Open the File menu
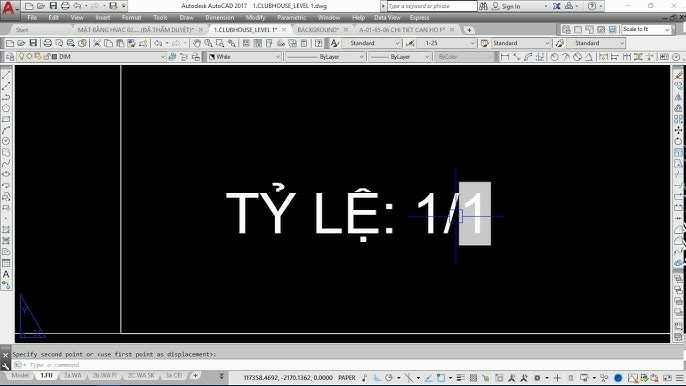Image resolution: width=686 pixels, height=386 pixels. 32,18
